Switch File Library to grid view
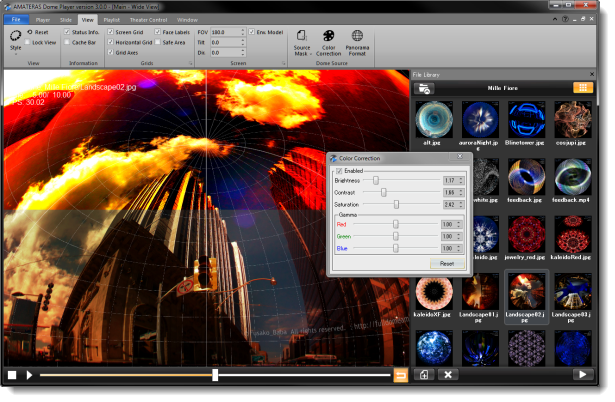The image size is (615, 402). (x=583, y=88)
